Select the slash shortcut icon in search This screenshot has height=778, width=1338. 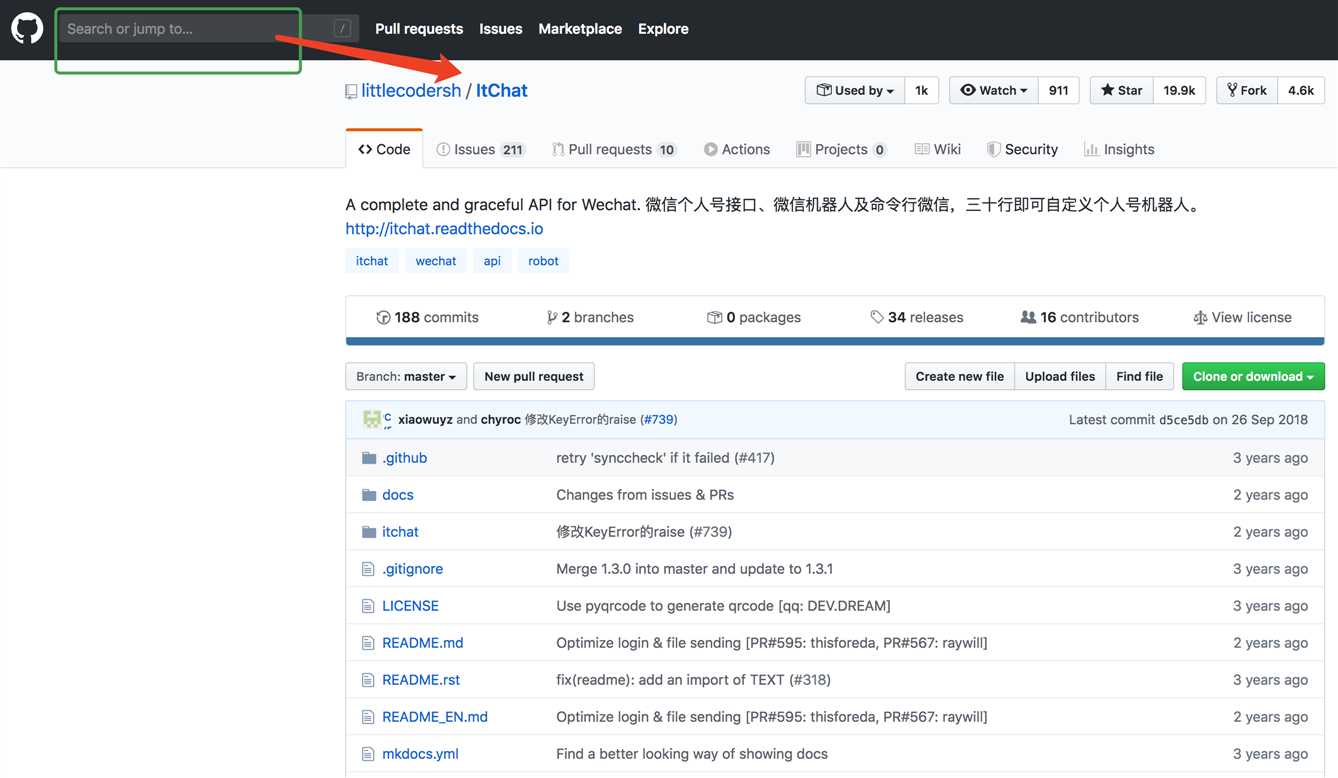point(343,29)
